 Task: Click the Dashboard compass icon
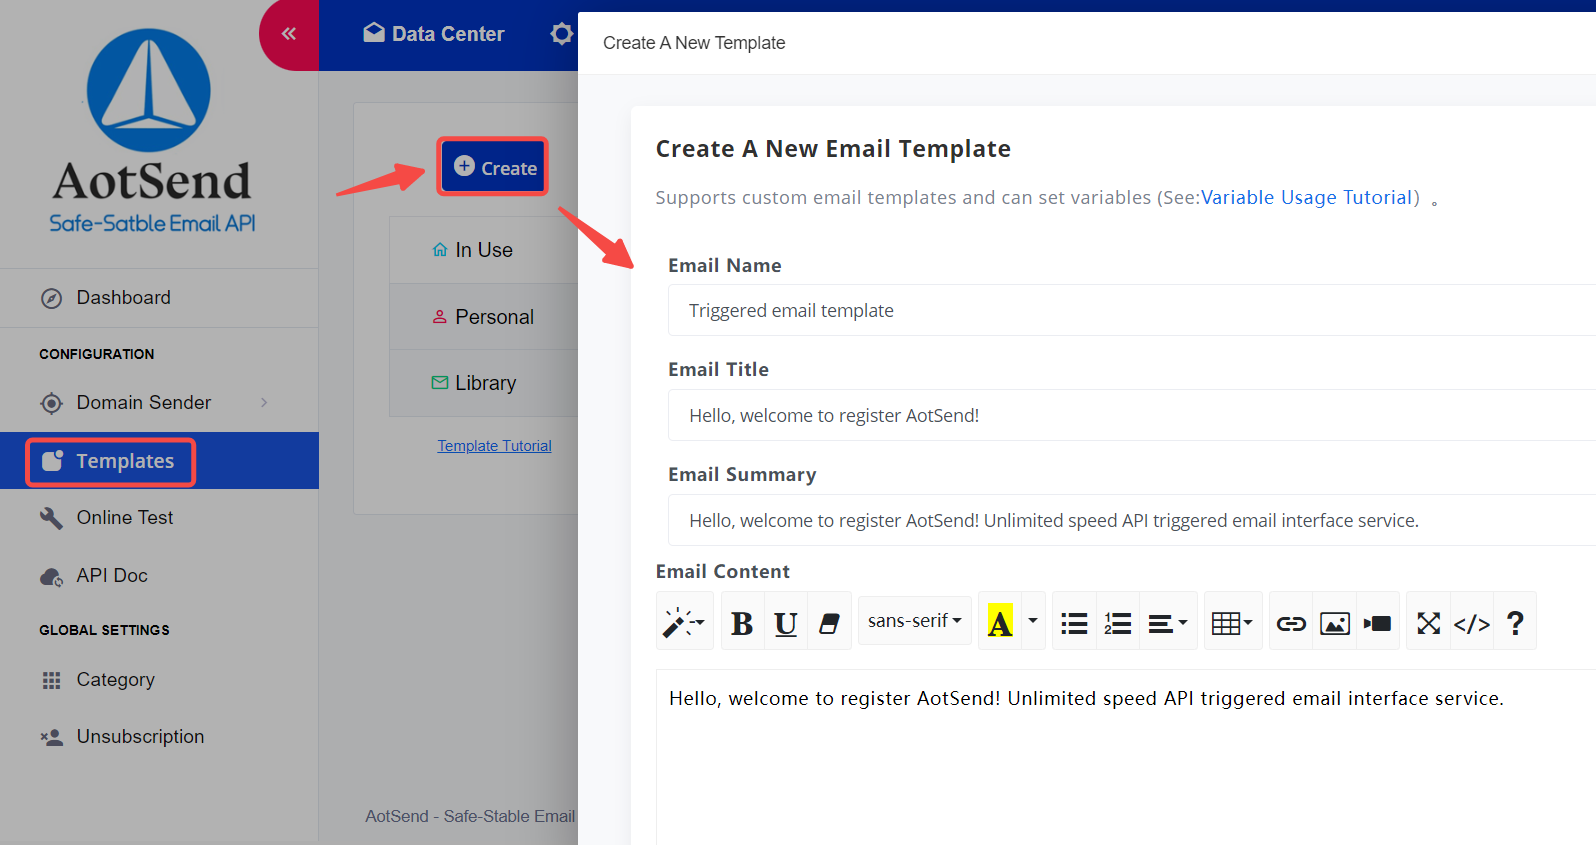pos(51,298)
